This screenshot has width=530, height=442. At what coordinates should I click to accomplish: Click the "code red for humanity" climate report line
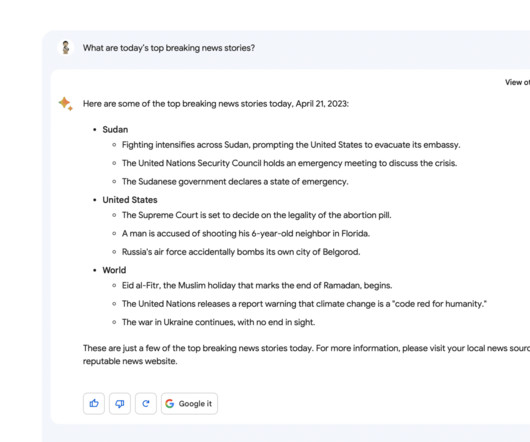304,304
